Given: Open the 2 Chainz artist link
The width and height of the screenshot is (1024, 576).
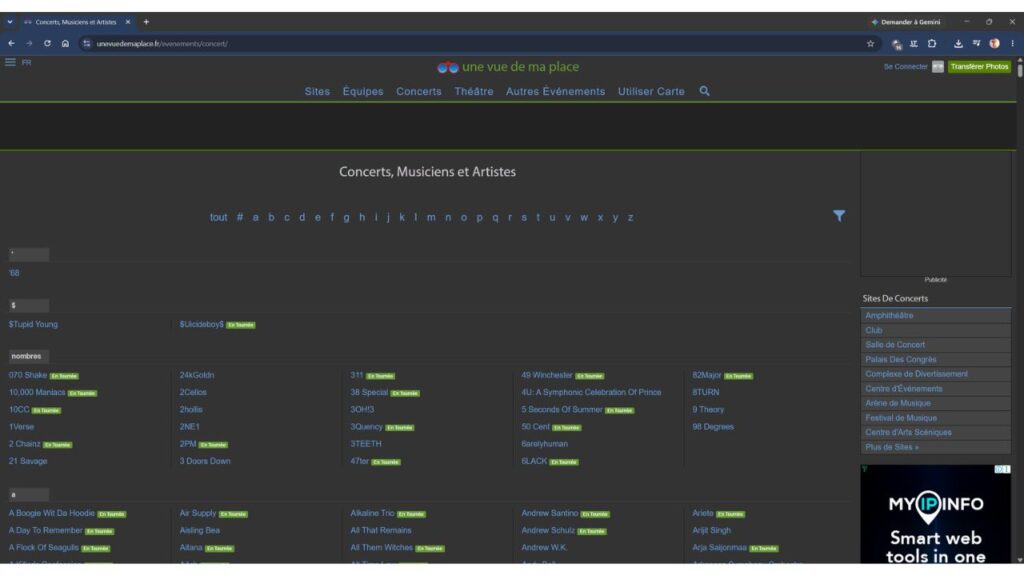Looking at the screenshot, I should (x=24, y=444).
